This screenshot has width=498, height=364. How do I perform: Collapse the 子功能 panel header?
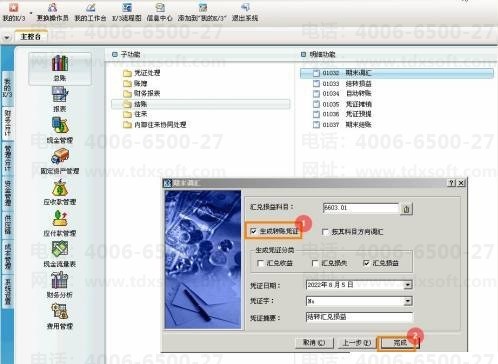click(x=115, y=54)
